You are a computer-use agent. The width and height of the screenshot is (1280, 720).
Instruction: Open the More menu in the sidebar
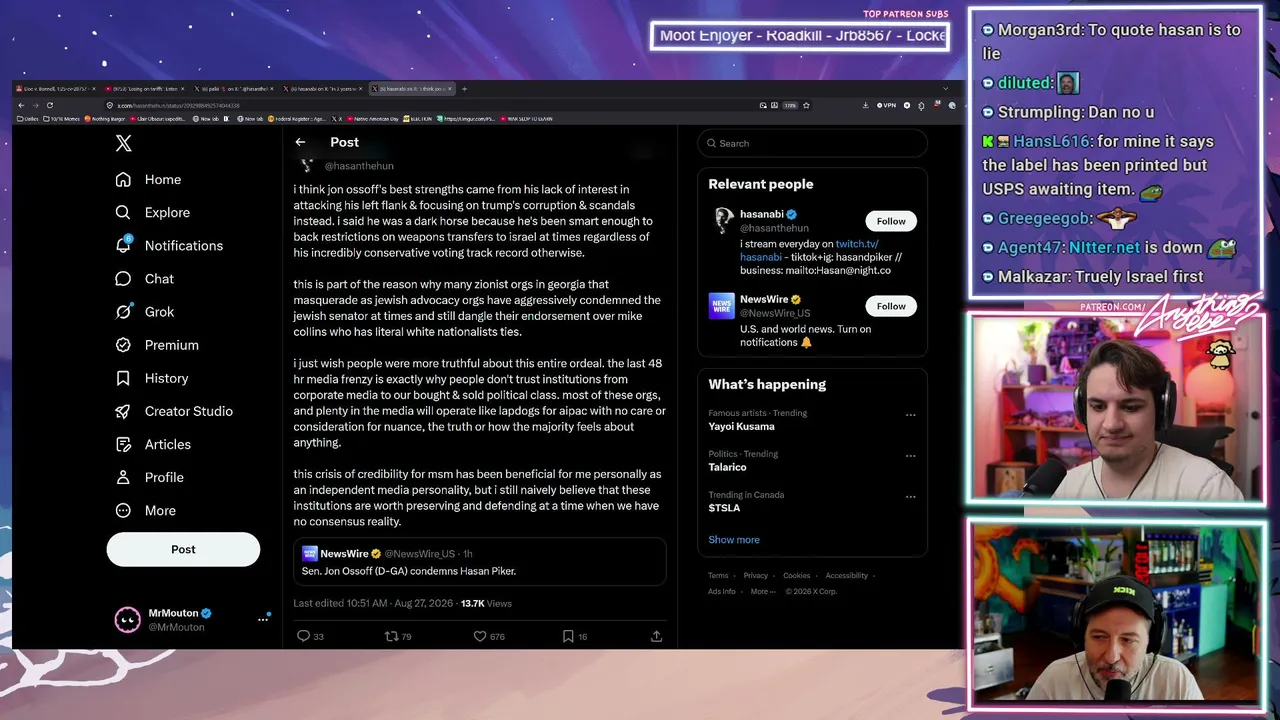145,510
